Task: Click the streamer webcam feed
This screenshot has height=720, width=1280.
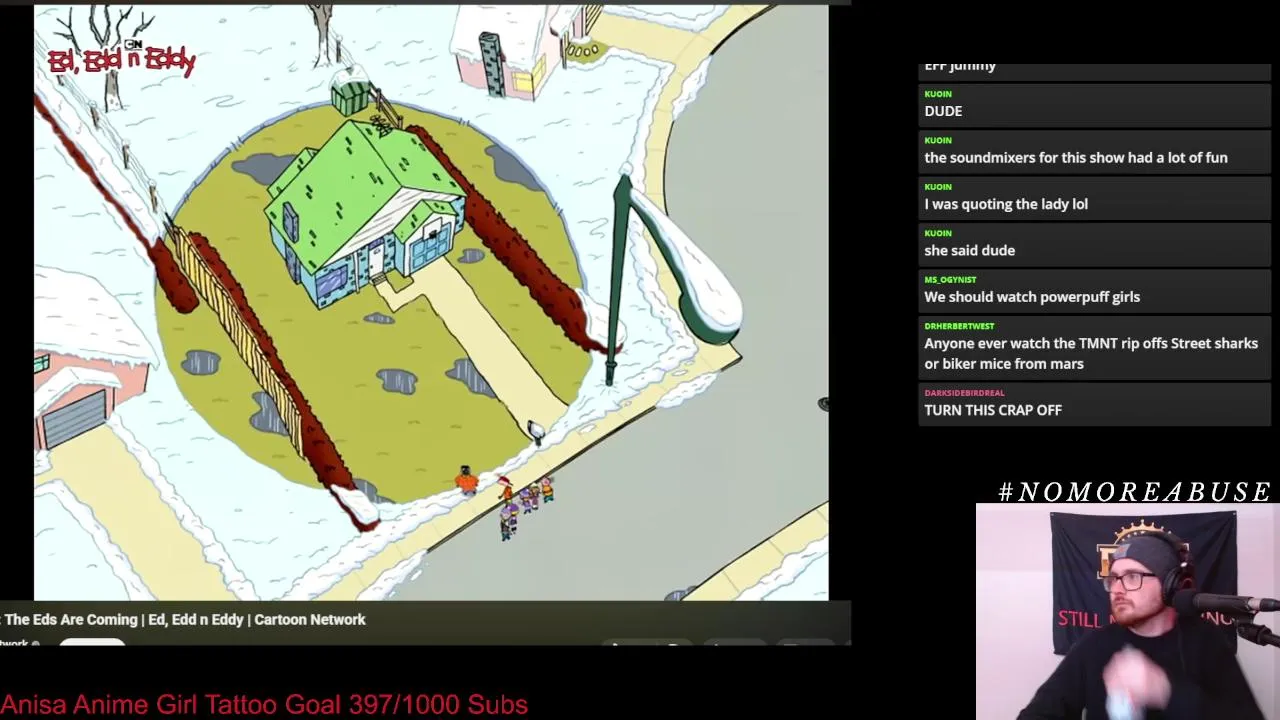Action: point(1128,611)
